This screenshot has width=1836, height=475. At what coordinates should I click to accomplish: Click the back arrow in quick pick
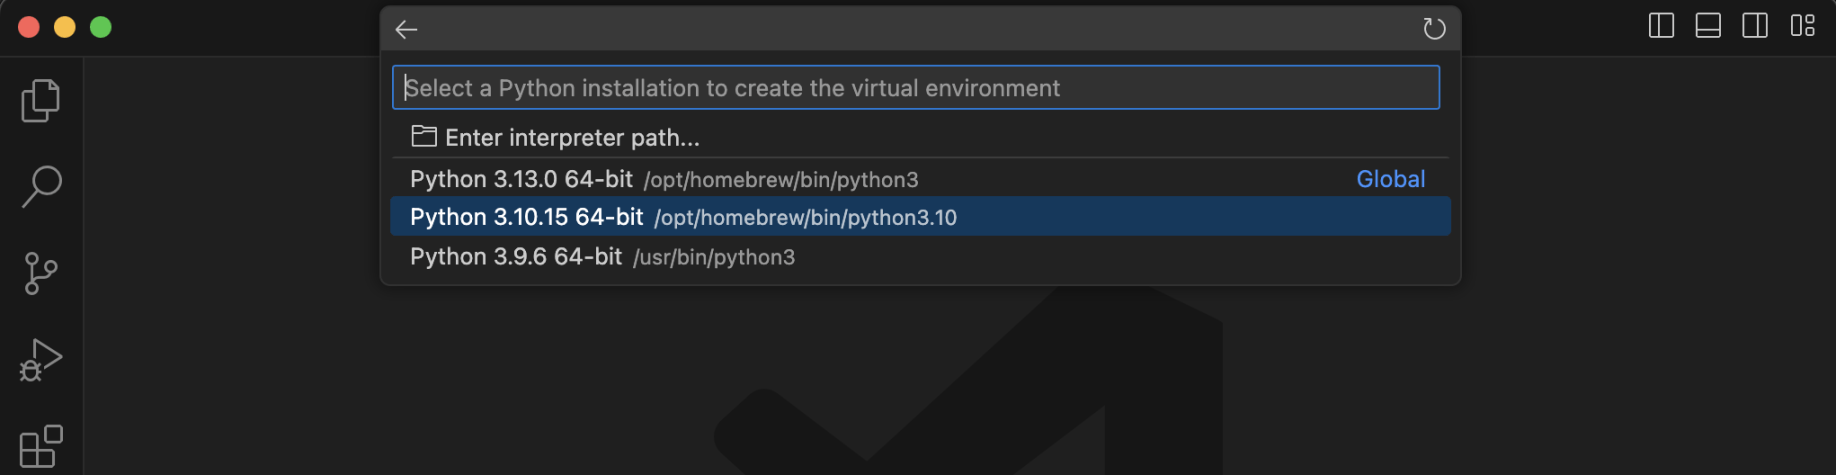[x=406, y=29]
